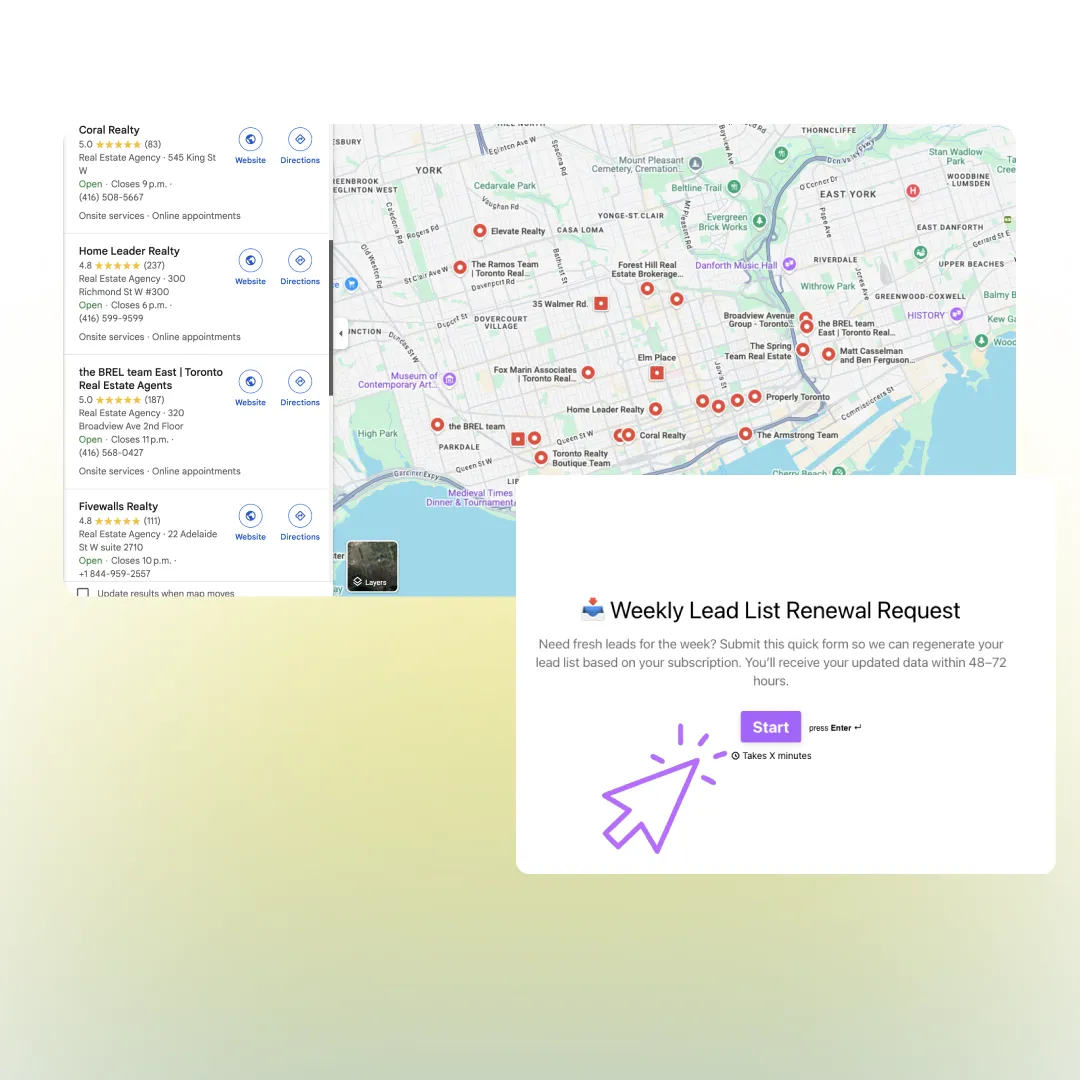Click Matt Casselman and Ben Ferguson pin
Viewport: 1080px width, 1080px height.
click(829, 354)
